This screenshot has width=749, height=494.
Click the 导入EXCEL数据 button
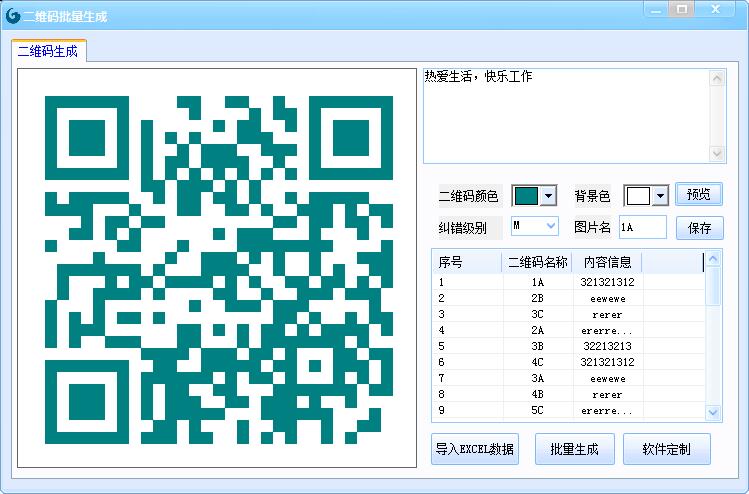point(475,449)
